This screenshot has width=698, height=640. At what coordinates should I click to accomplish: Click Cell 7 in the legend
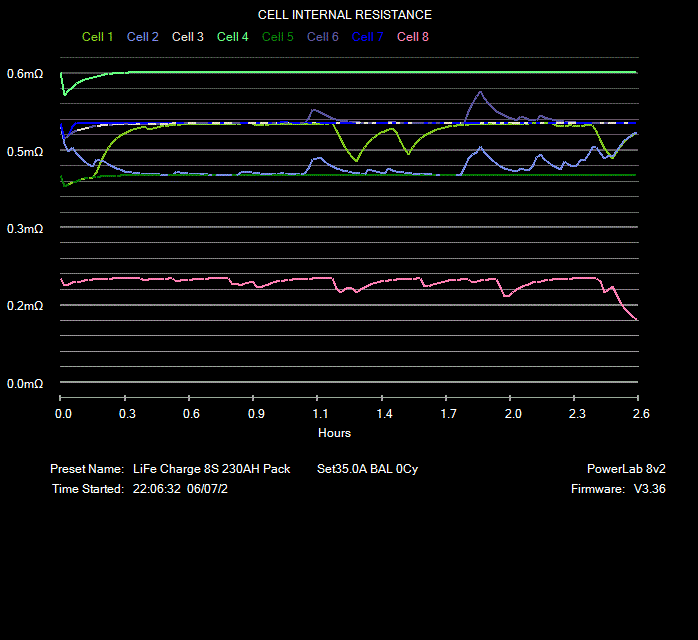pos(367,37)
